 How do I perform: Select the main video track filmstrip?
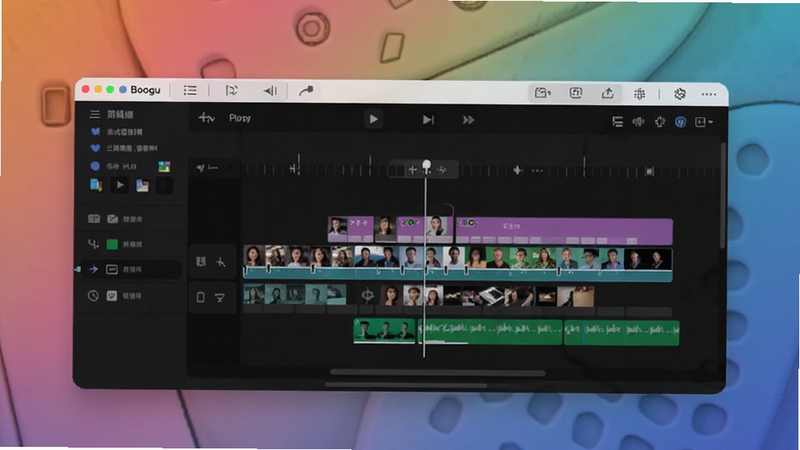[x=458, y=263]
